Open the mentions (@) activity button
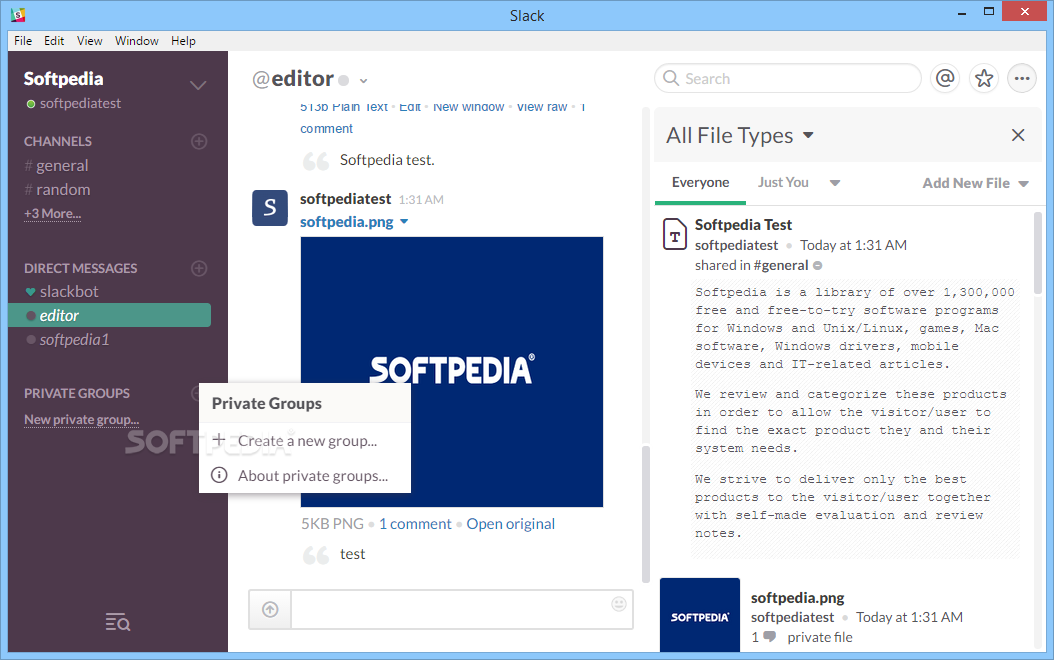Viewport: 1054px width, 660px height. pyautogui.click(x=945, y=79)
